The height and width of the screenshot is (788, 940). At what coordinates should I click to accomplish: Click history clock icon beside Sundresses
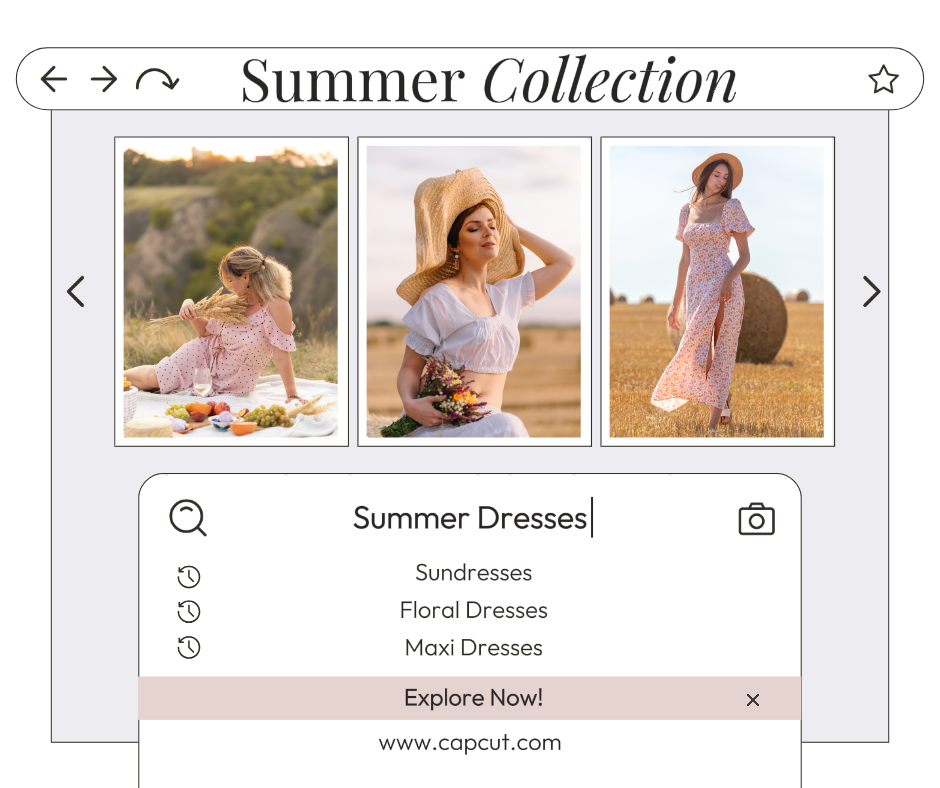pyautogui.click(x=189, y=576)
